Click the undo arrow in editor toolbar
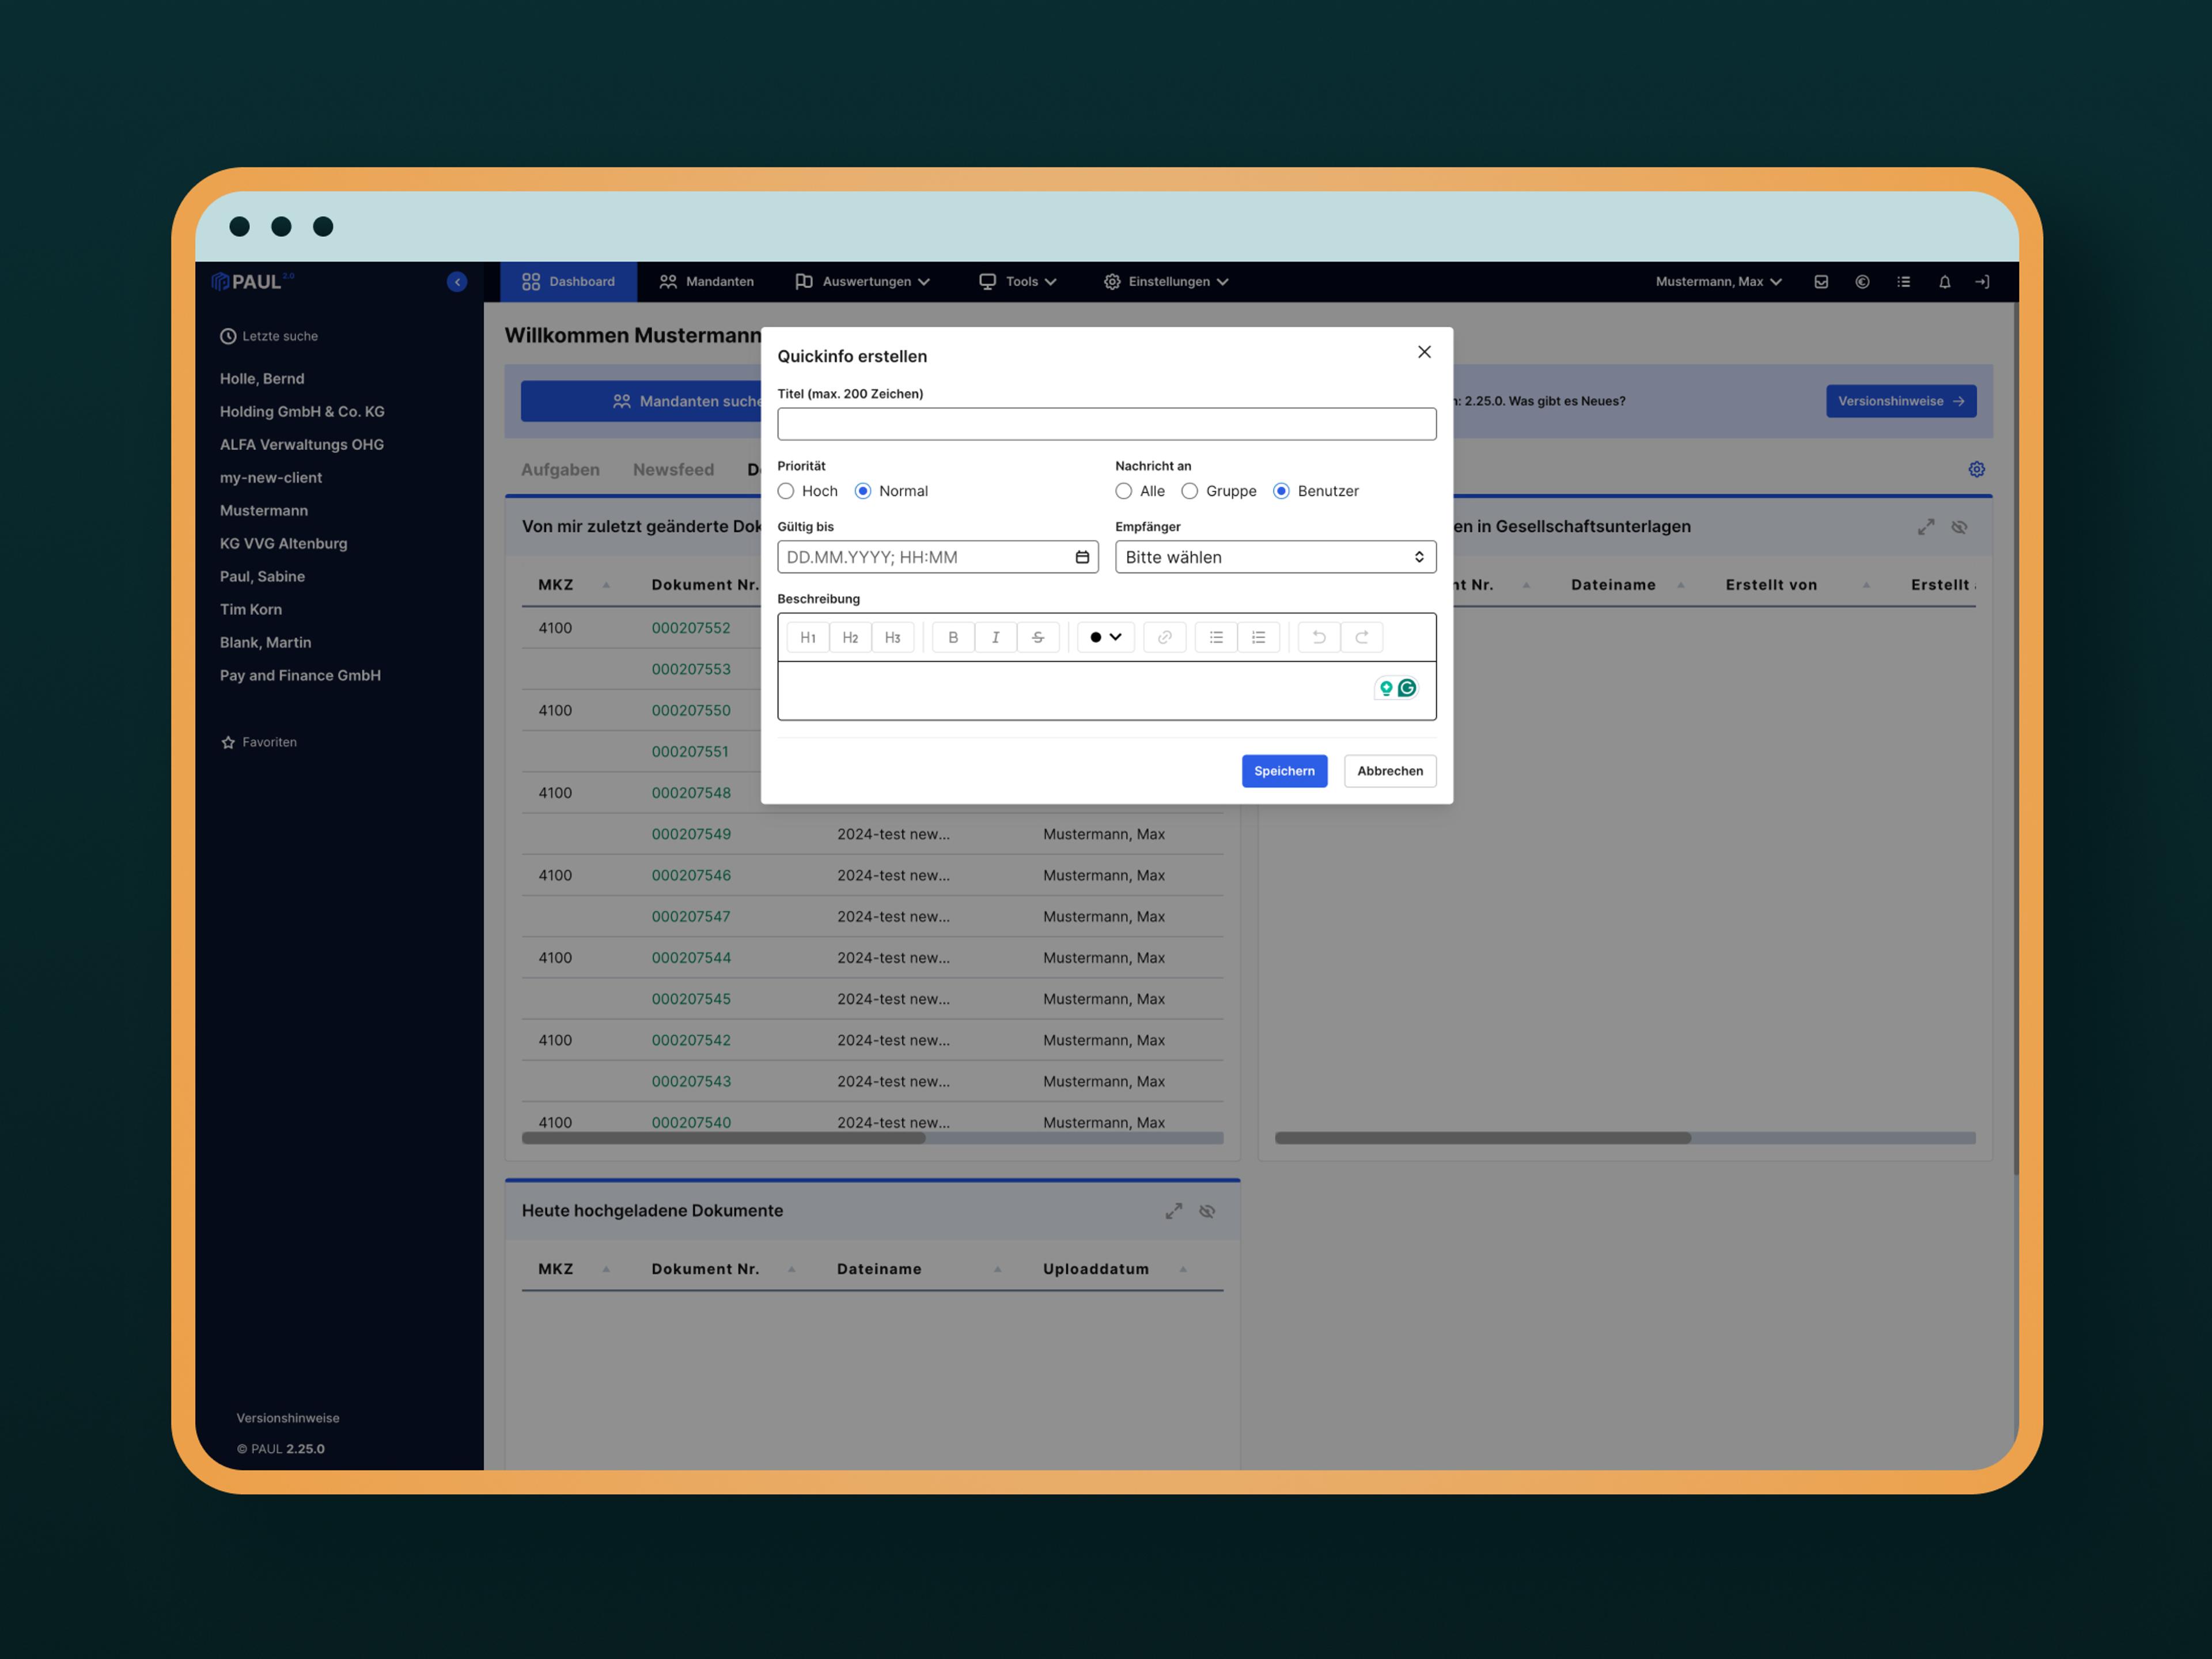The height and width of the screenshot is (1659, 2212). 1319,637
